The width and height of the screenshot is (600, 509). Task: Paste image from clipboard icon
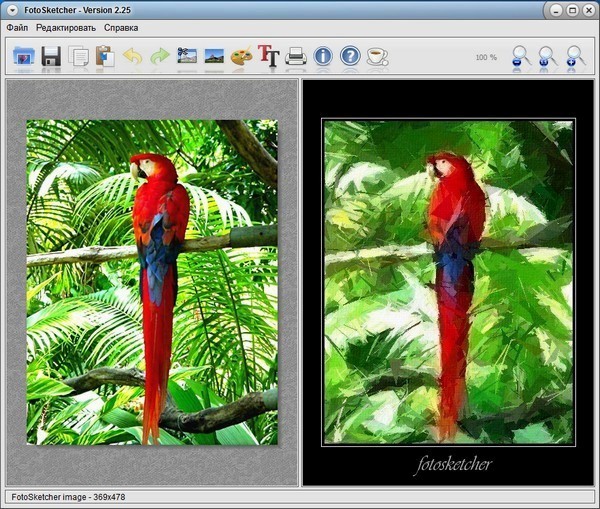105,57
